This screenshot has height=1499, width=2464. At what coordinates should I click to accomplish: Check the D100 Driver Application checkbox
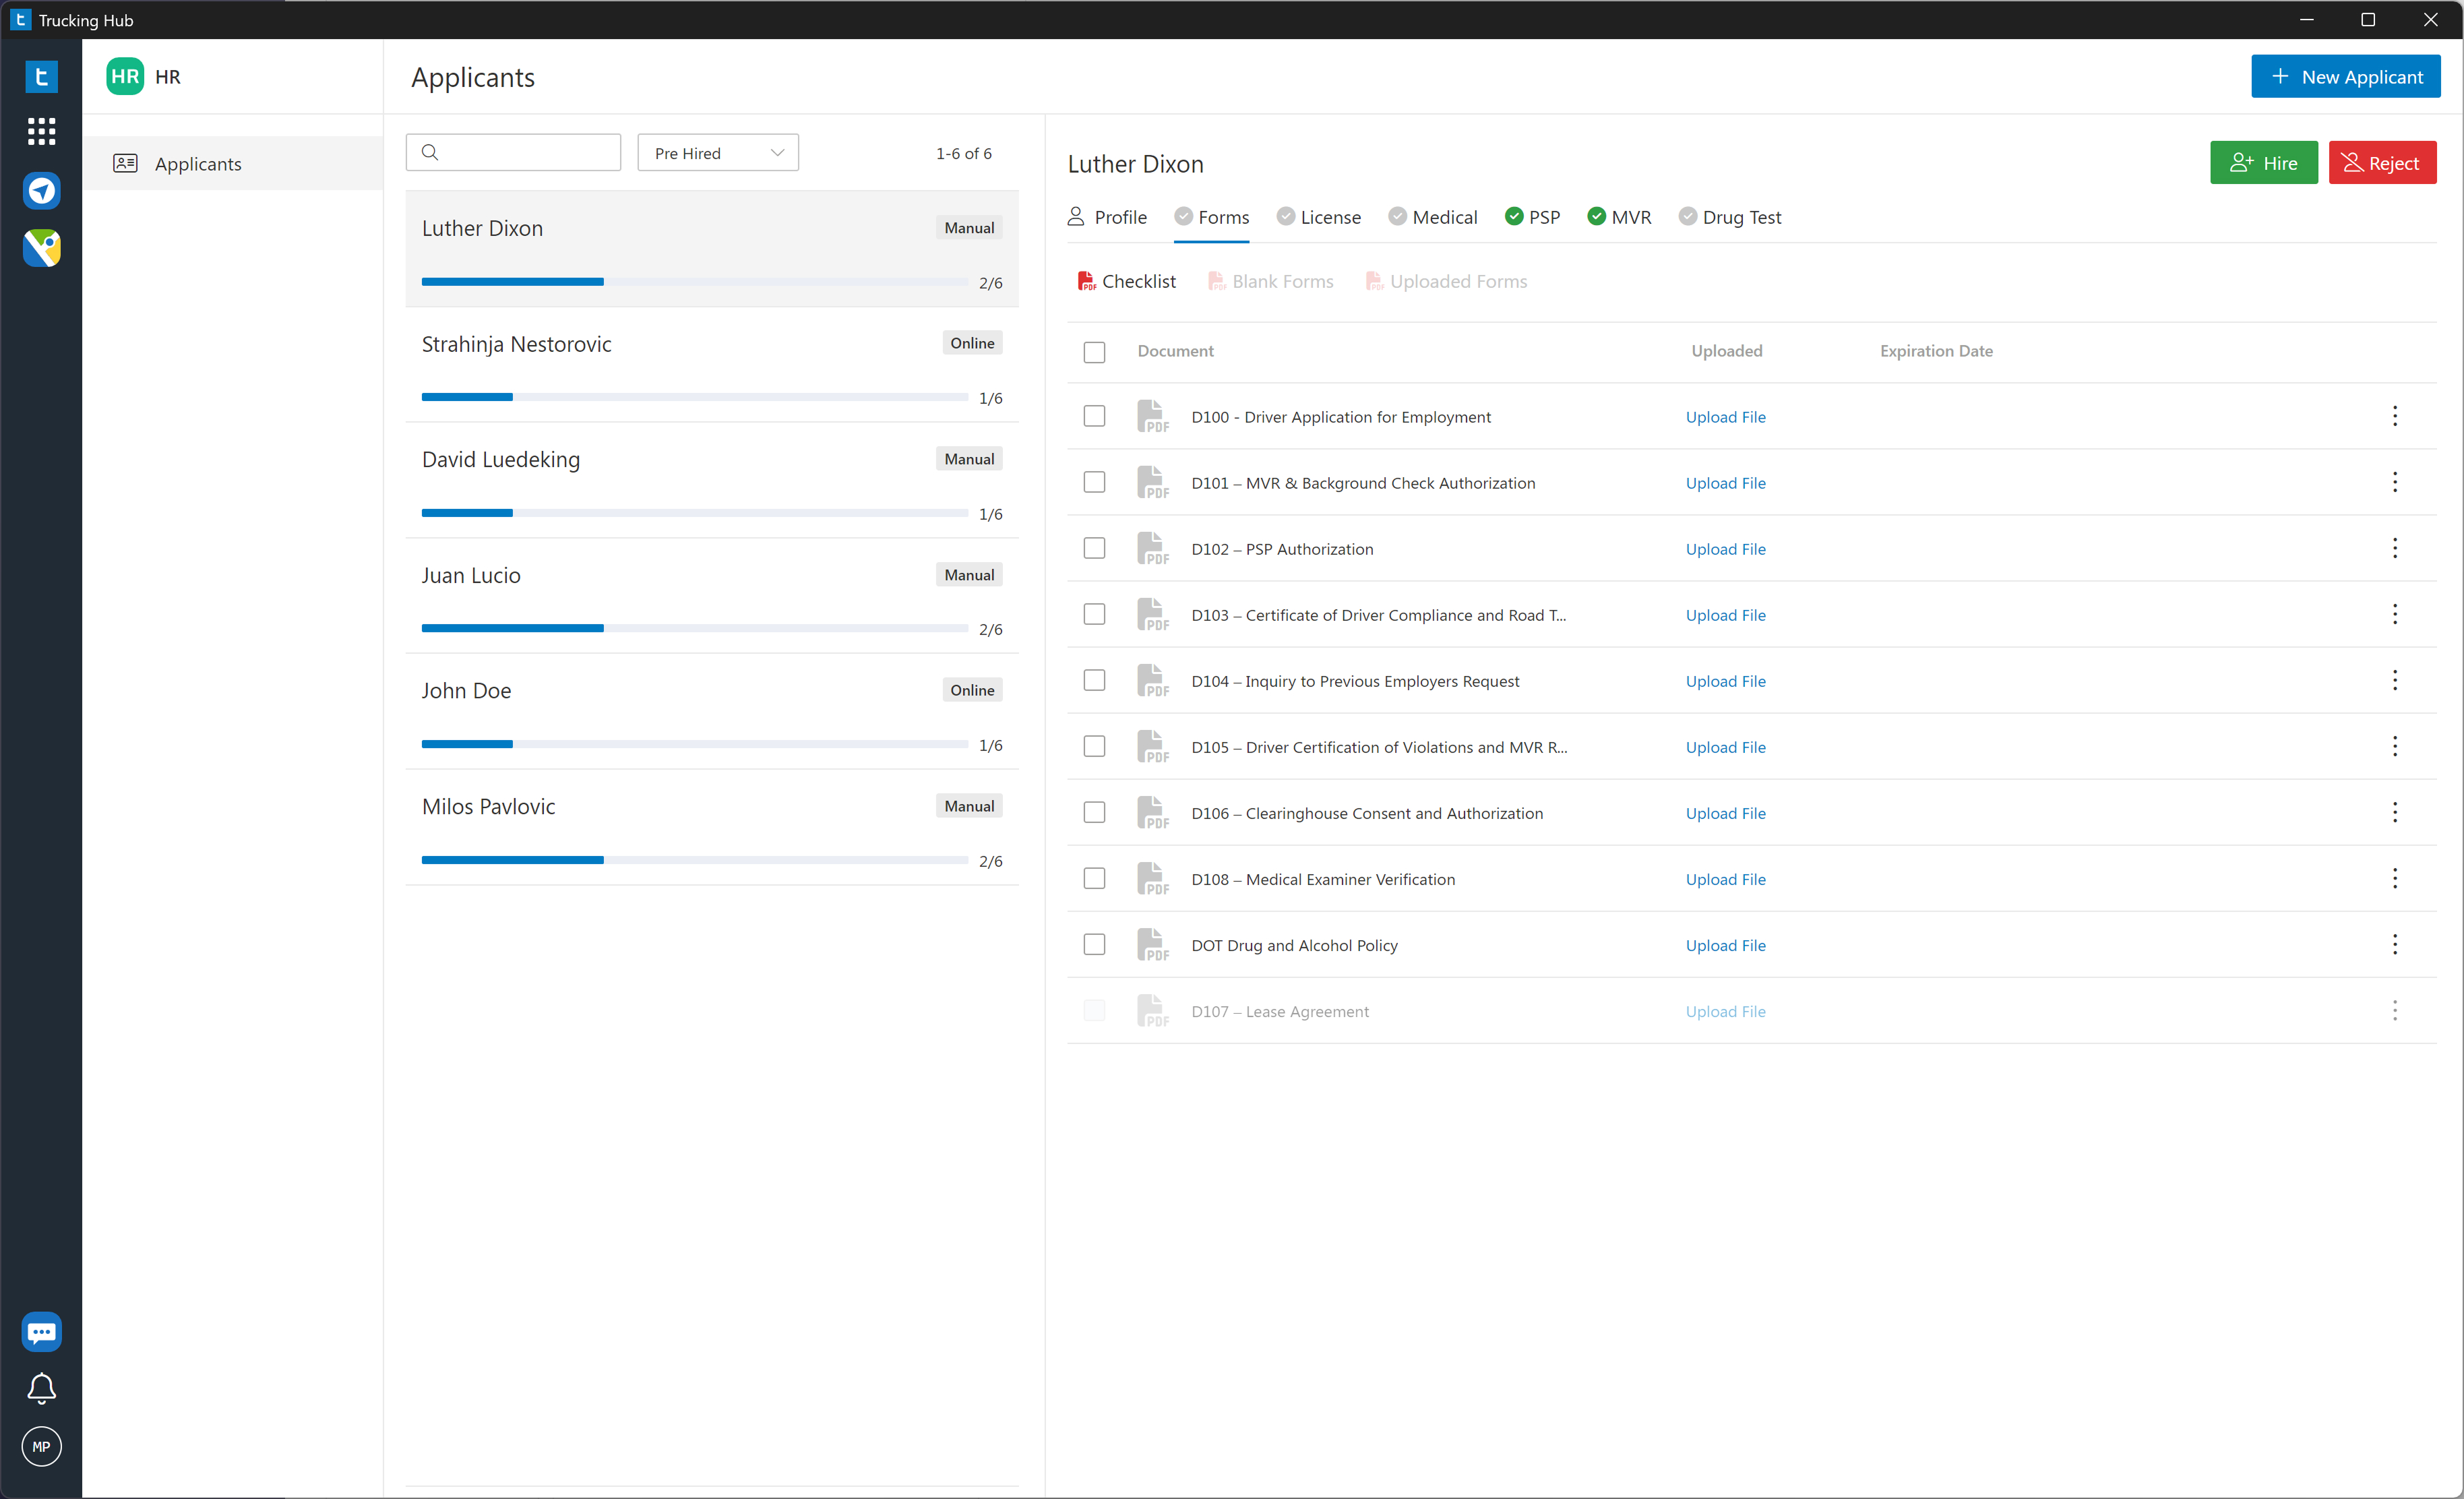tap(1094, 416)
